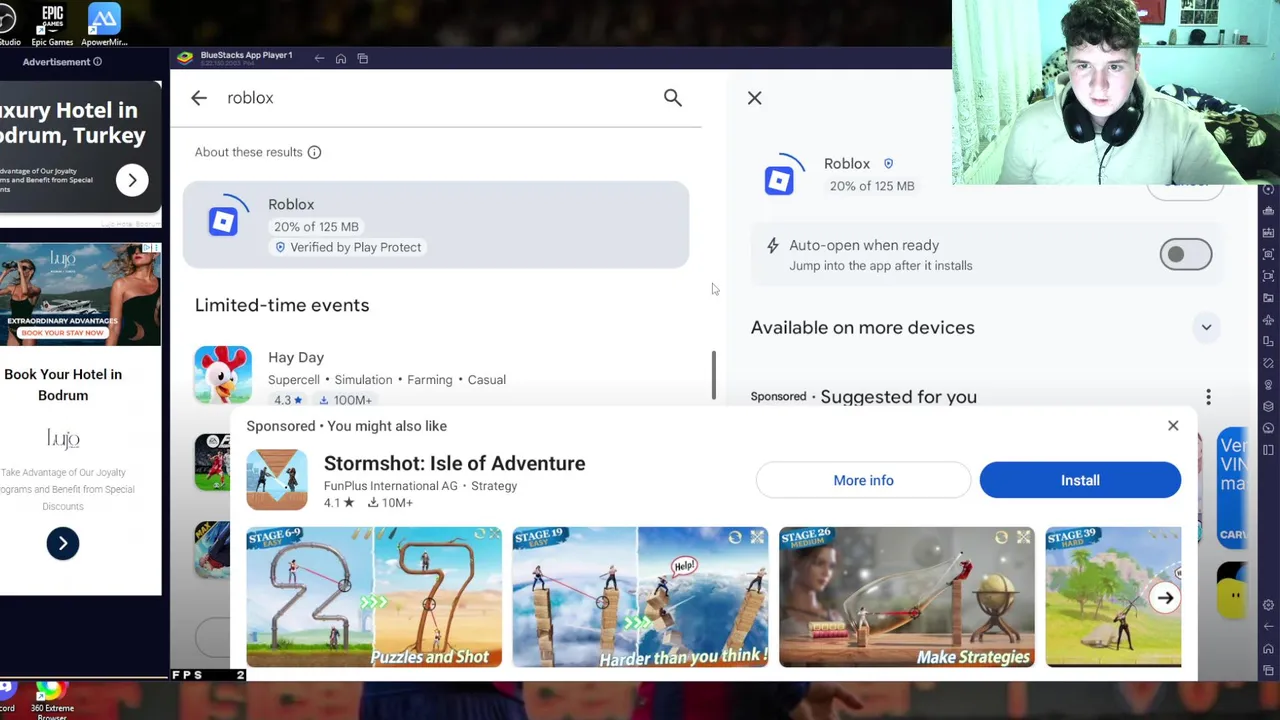
Task: Click the recents icon at sidebar bottom
Action: (1268, 670)
